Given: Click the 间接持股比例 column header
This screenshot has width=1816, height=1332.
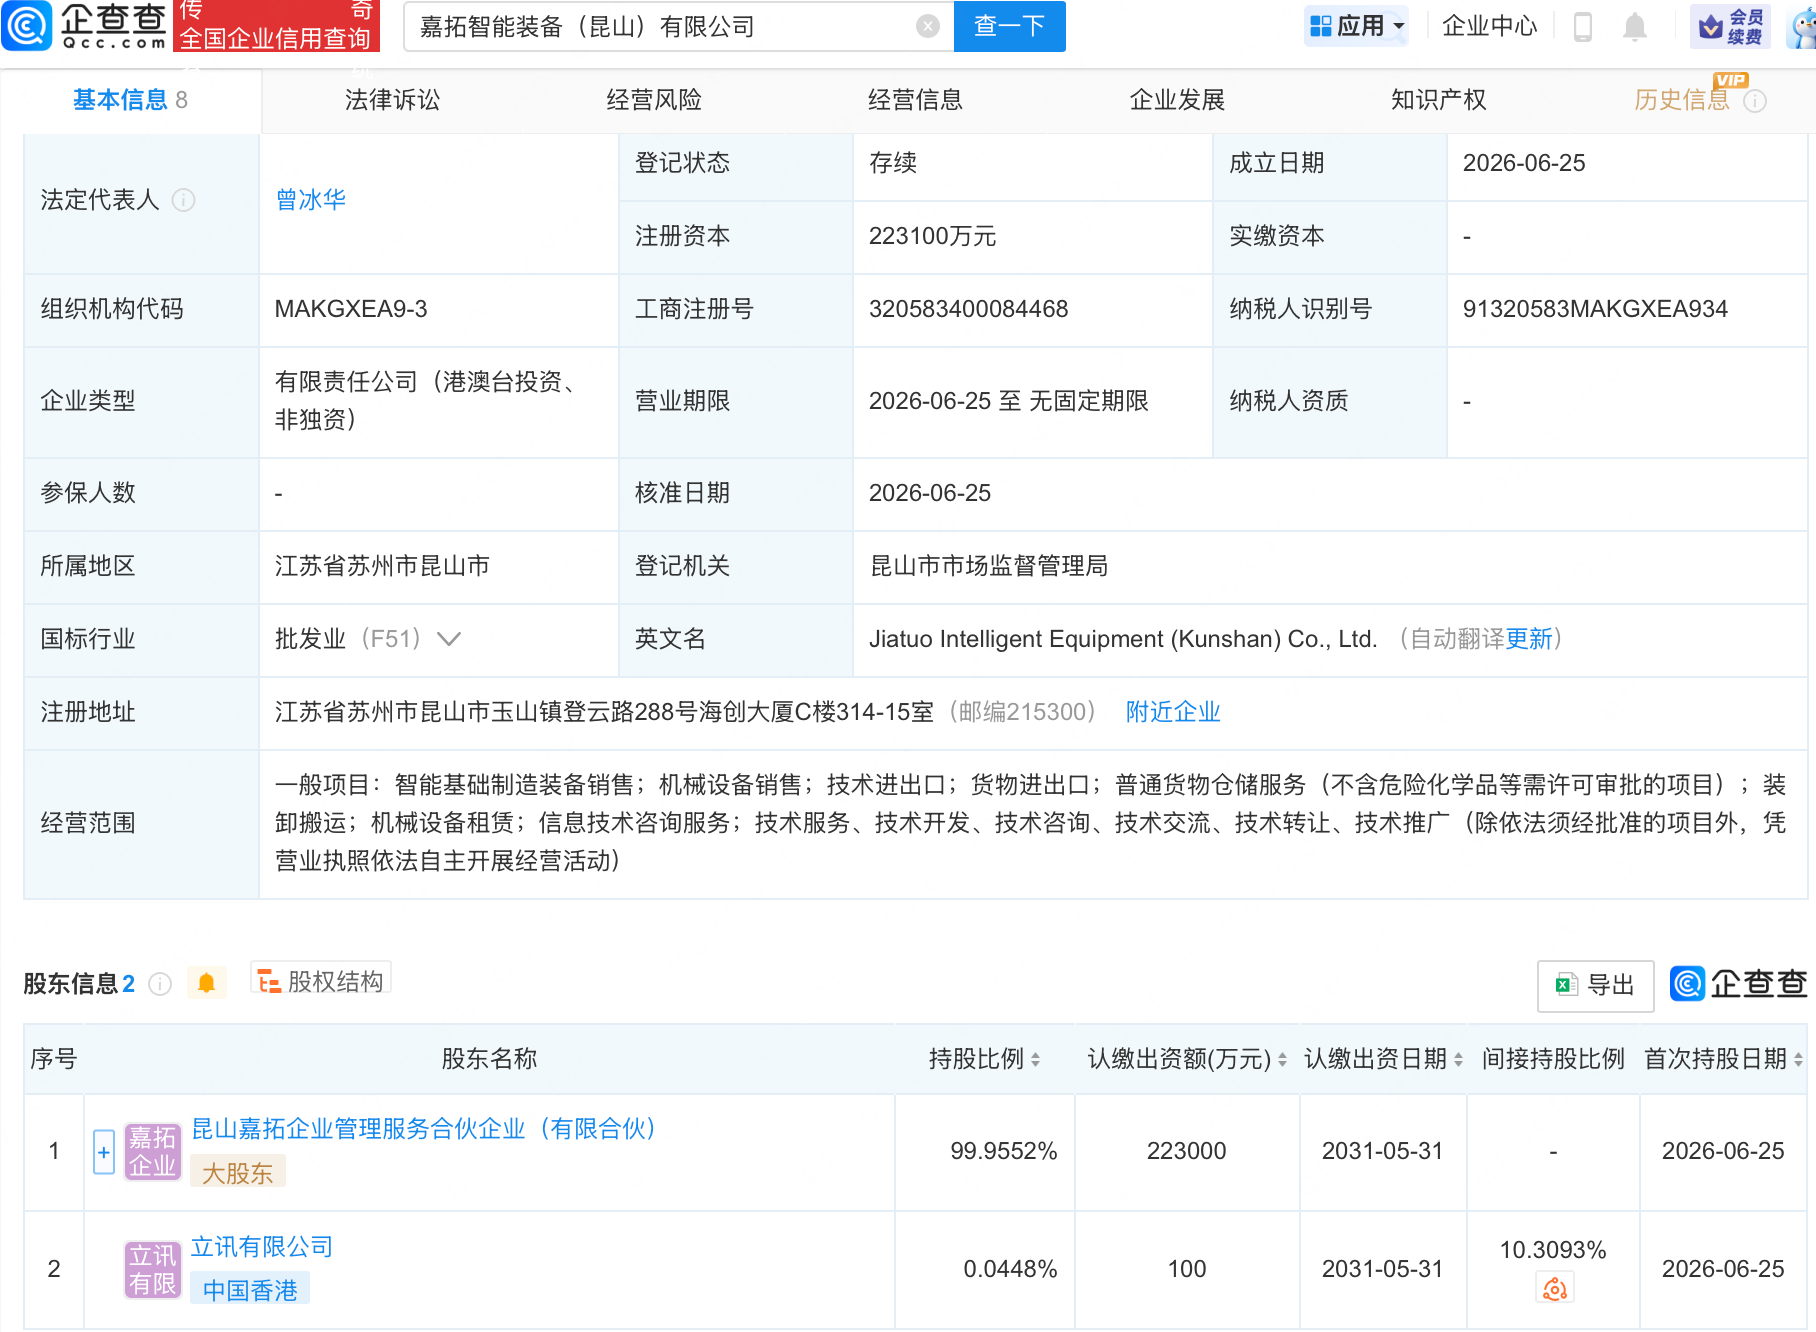Looking at the screenshot, I should pos(1553,1059).
